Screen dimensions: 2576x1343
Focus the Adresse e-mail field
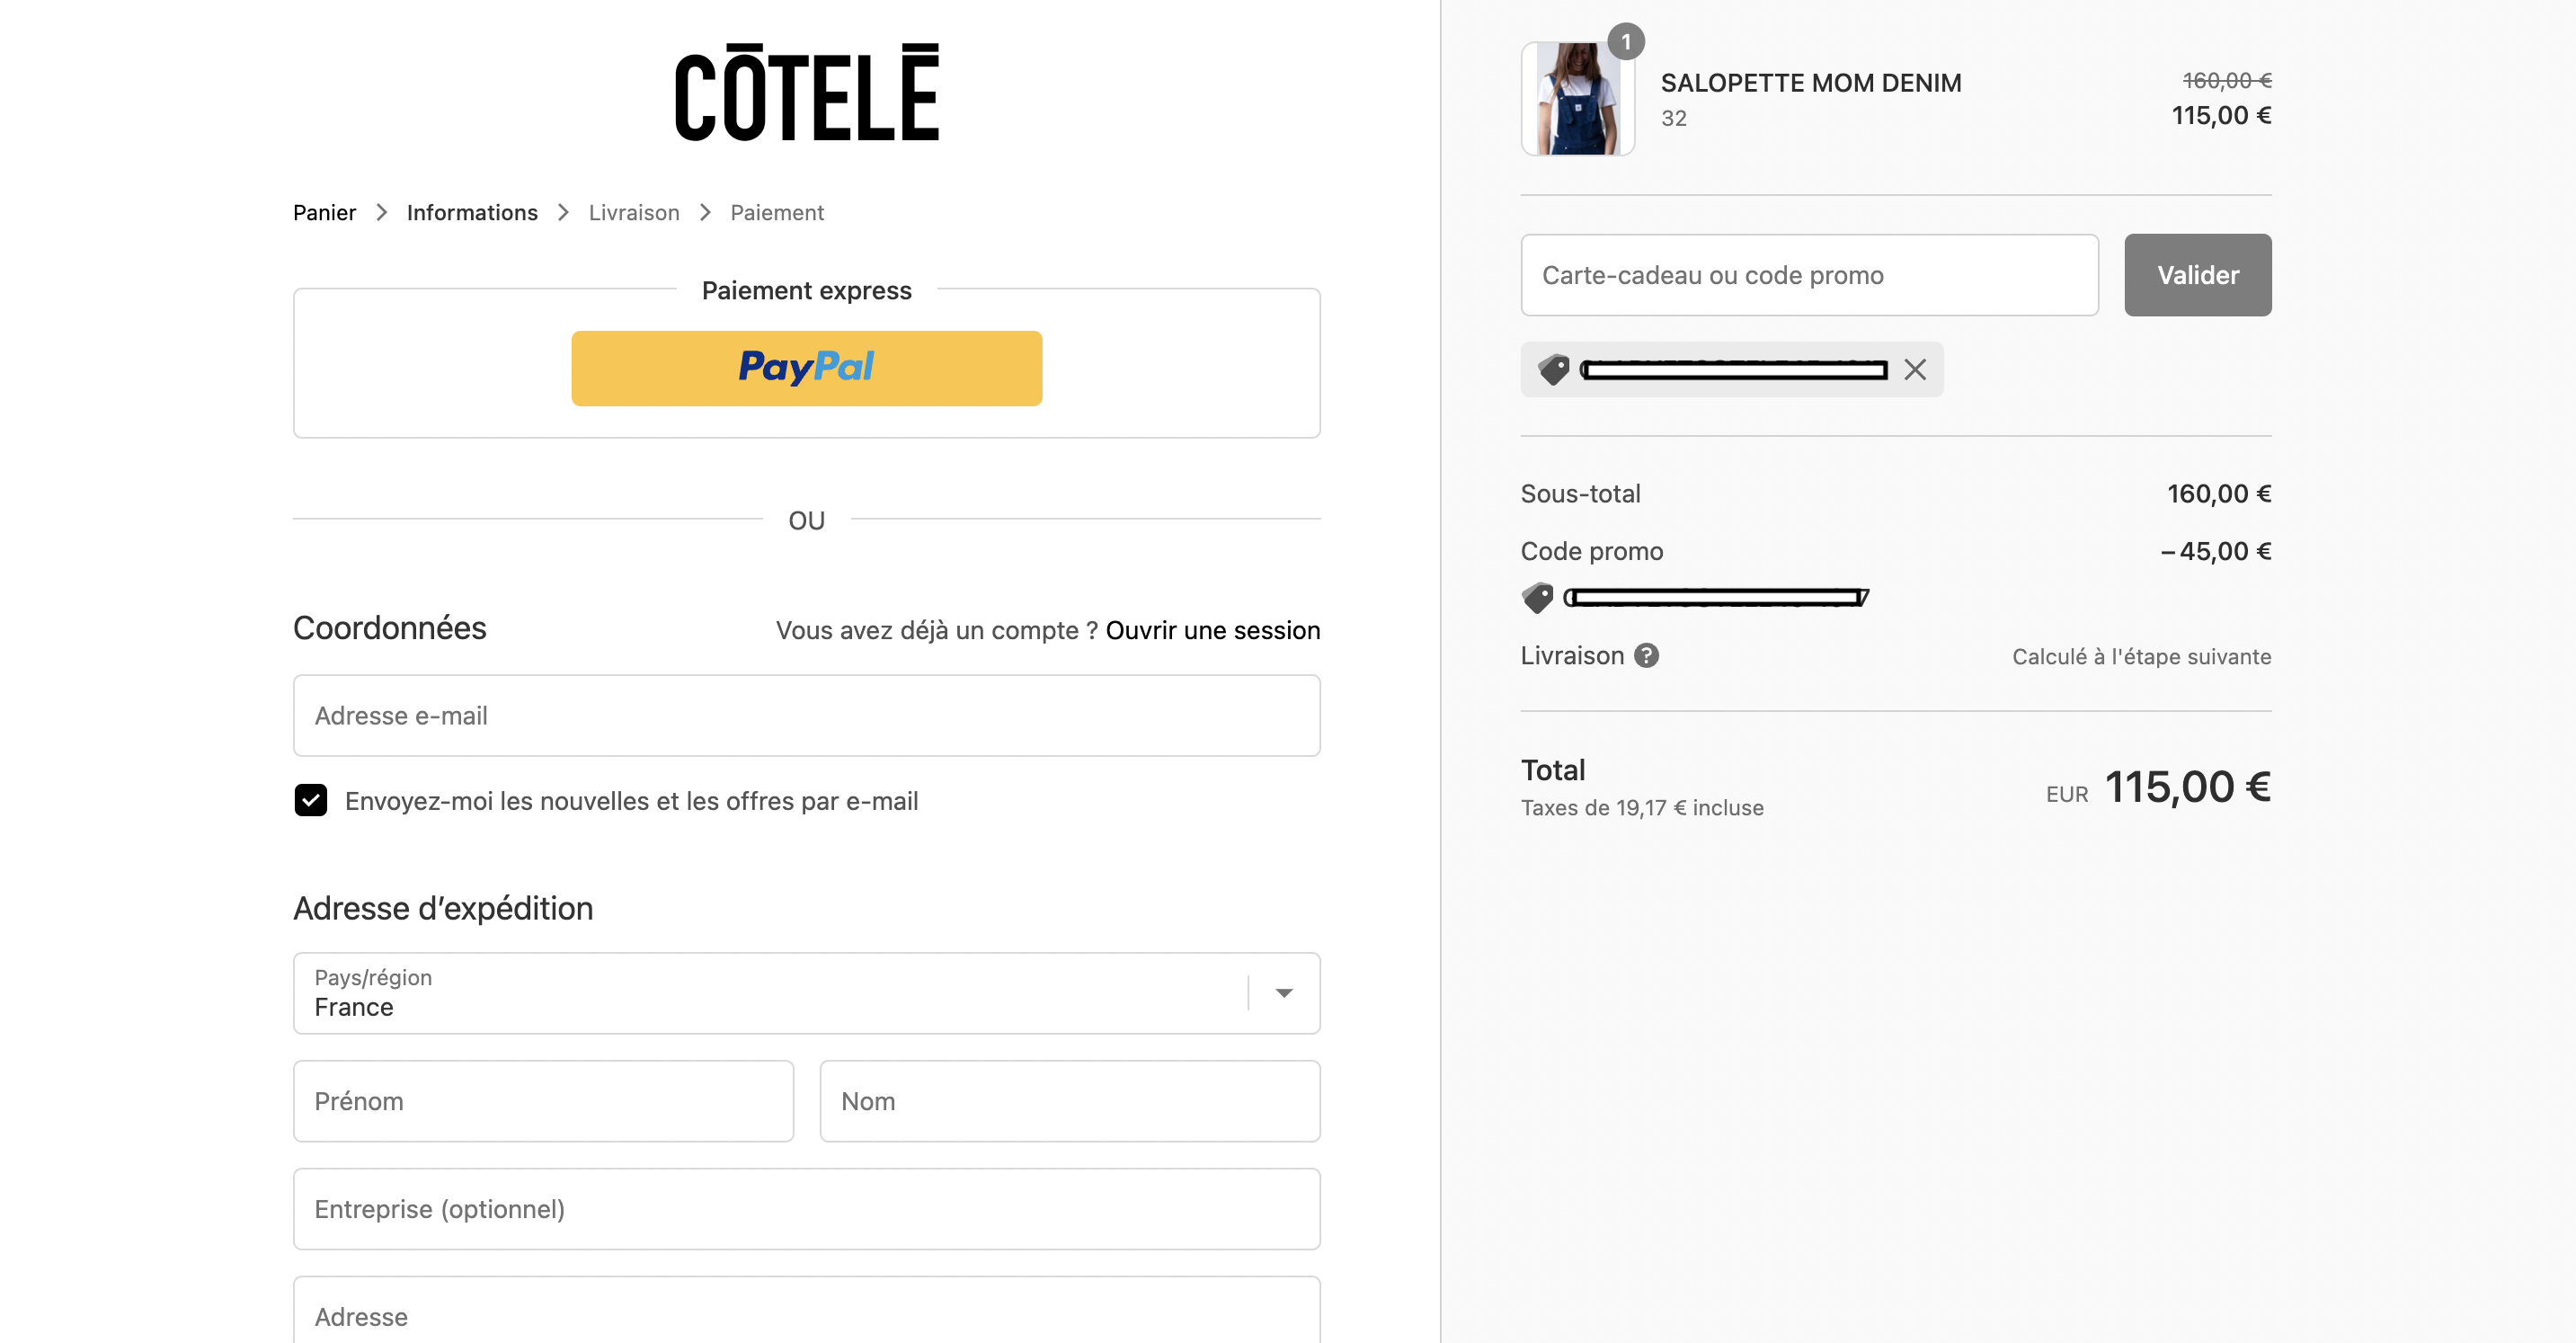(x=806, y=716)
